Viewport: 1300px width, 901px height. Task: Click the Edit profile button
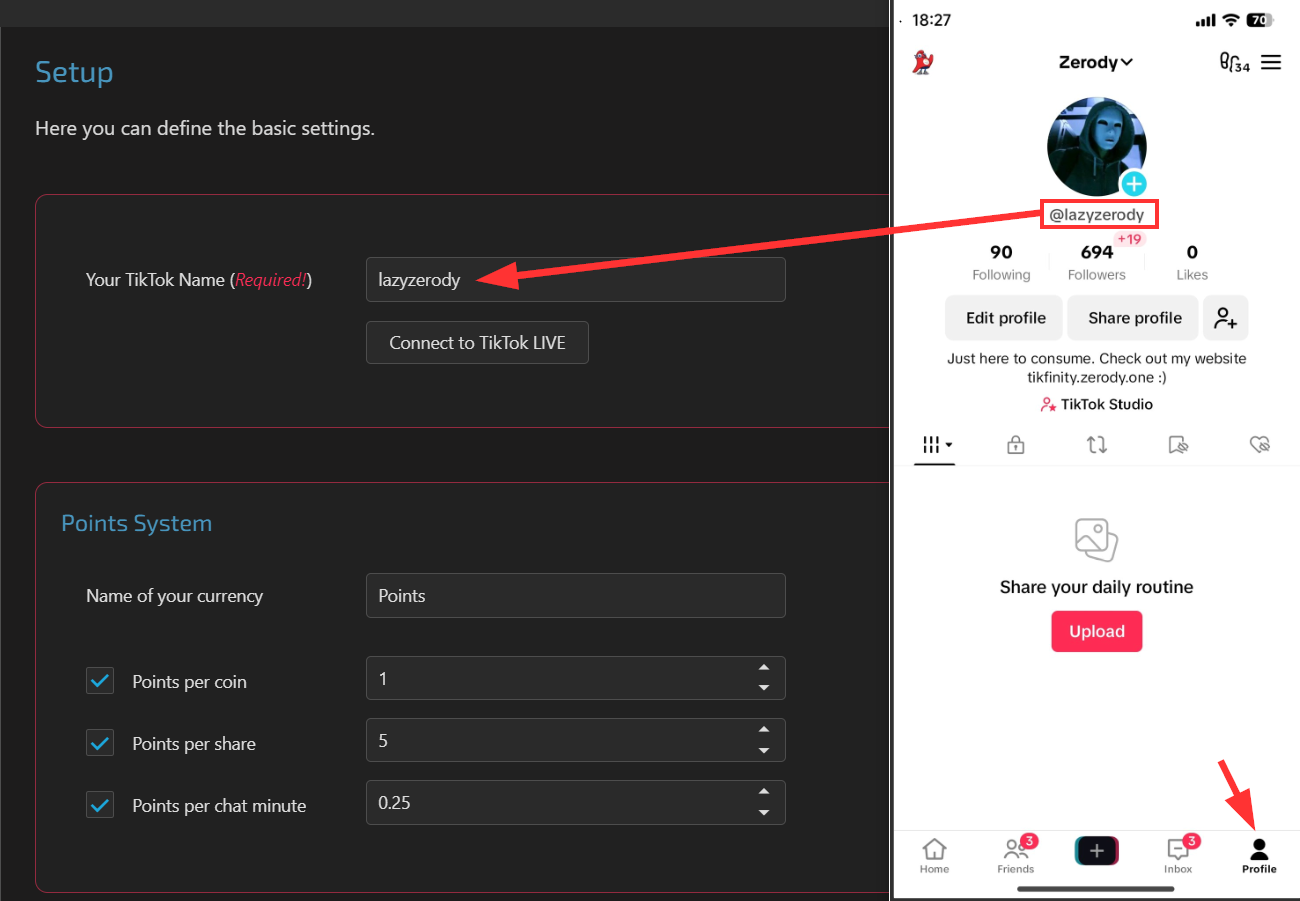pyautogui.click(x=1005, y=318)
